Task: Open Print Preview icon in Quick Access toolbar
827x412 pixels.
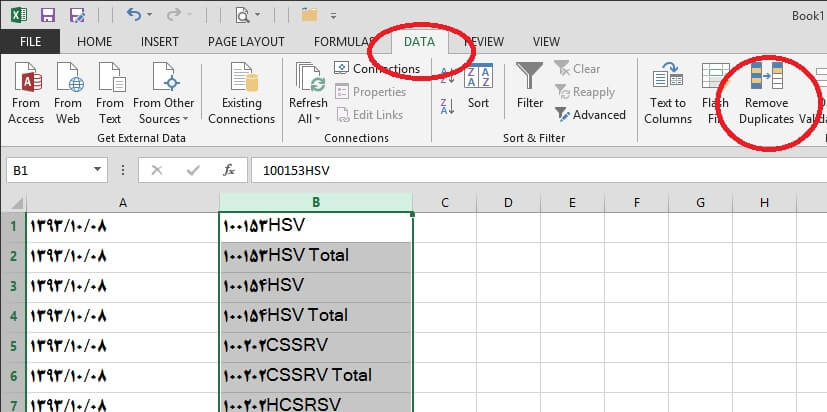Action: 243,15
